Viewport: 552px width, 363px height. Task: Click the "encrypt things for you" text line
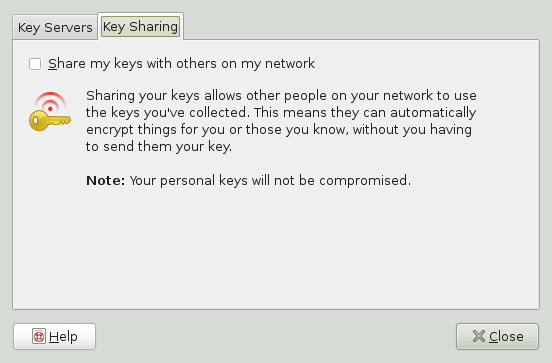(x=279, y=130)
